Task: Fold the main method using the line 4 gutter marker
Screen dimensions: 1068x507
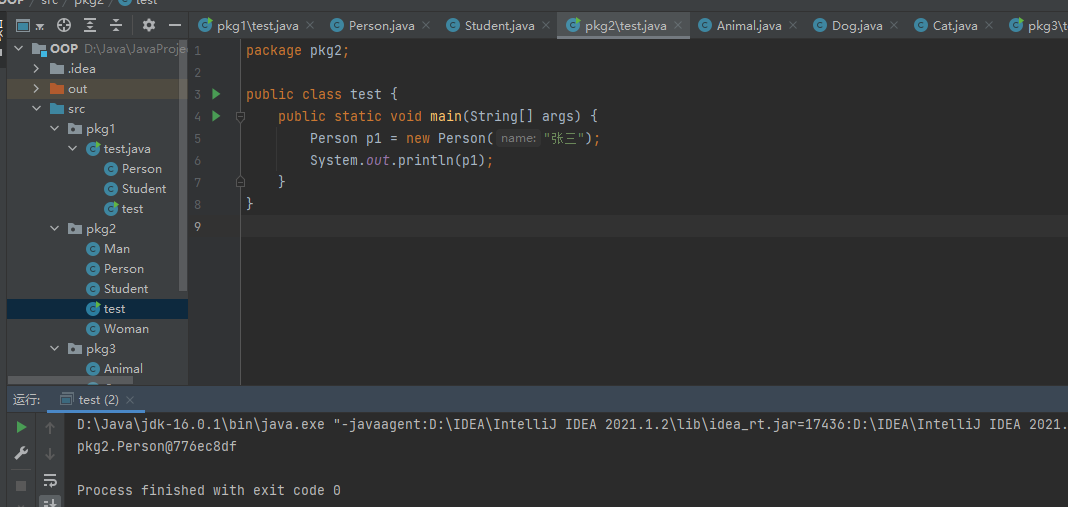Action: [240, 117]
